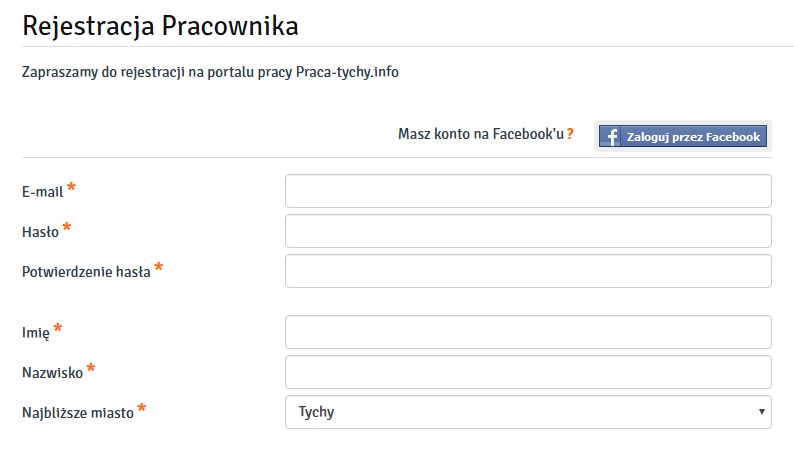Image resolution: width=794 pixels, height=450 pixels.
Task: Click into the Hasło password field
Action: coord(528,231)
